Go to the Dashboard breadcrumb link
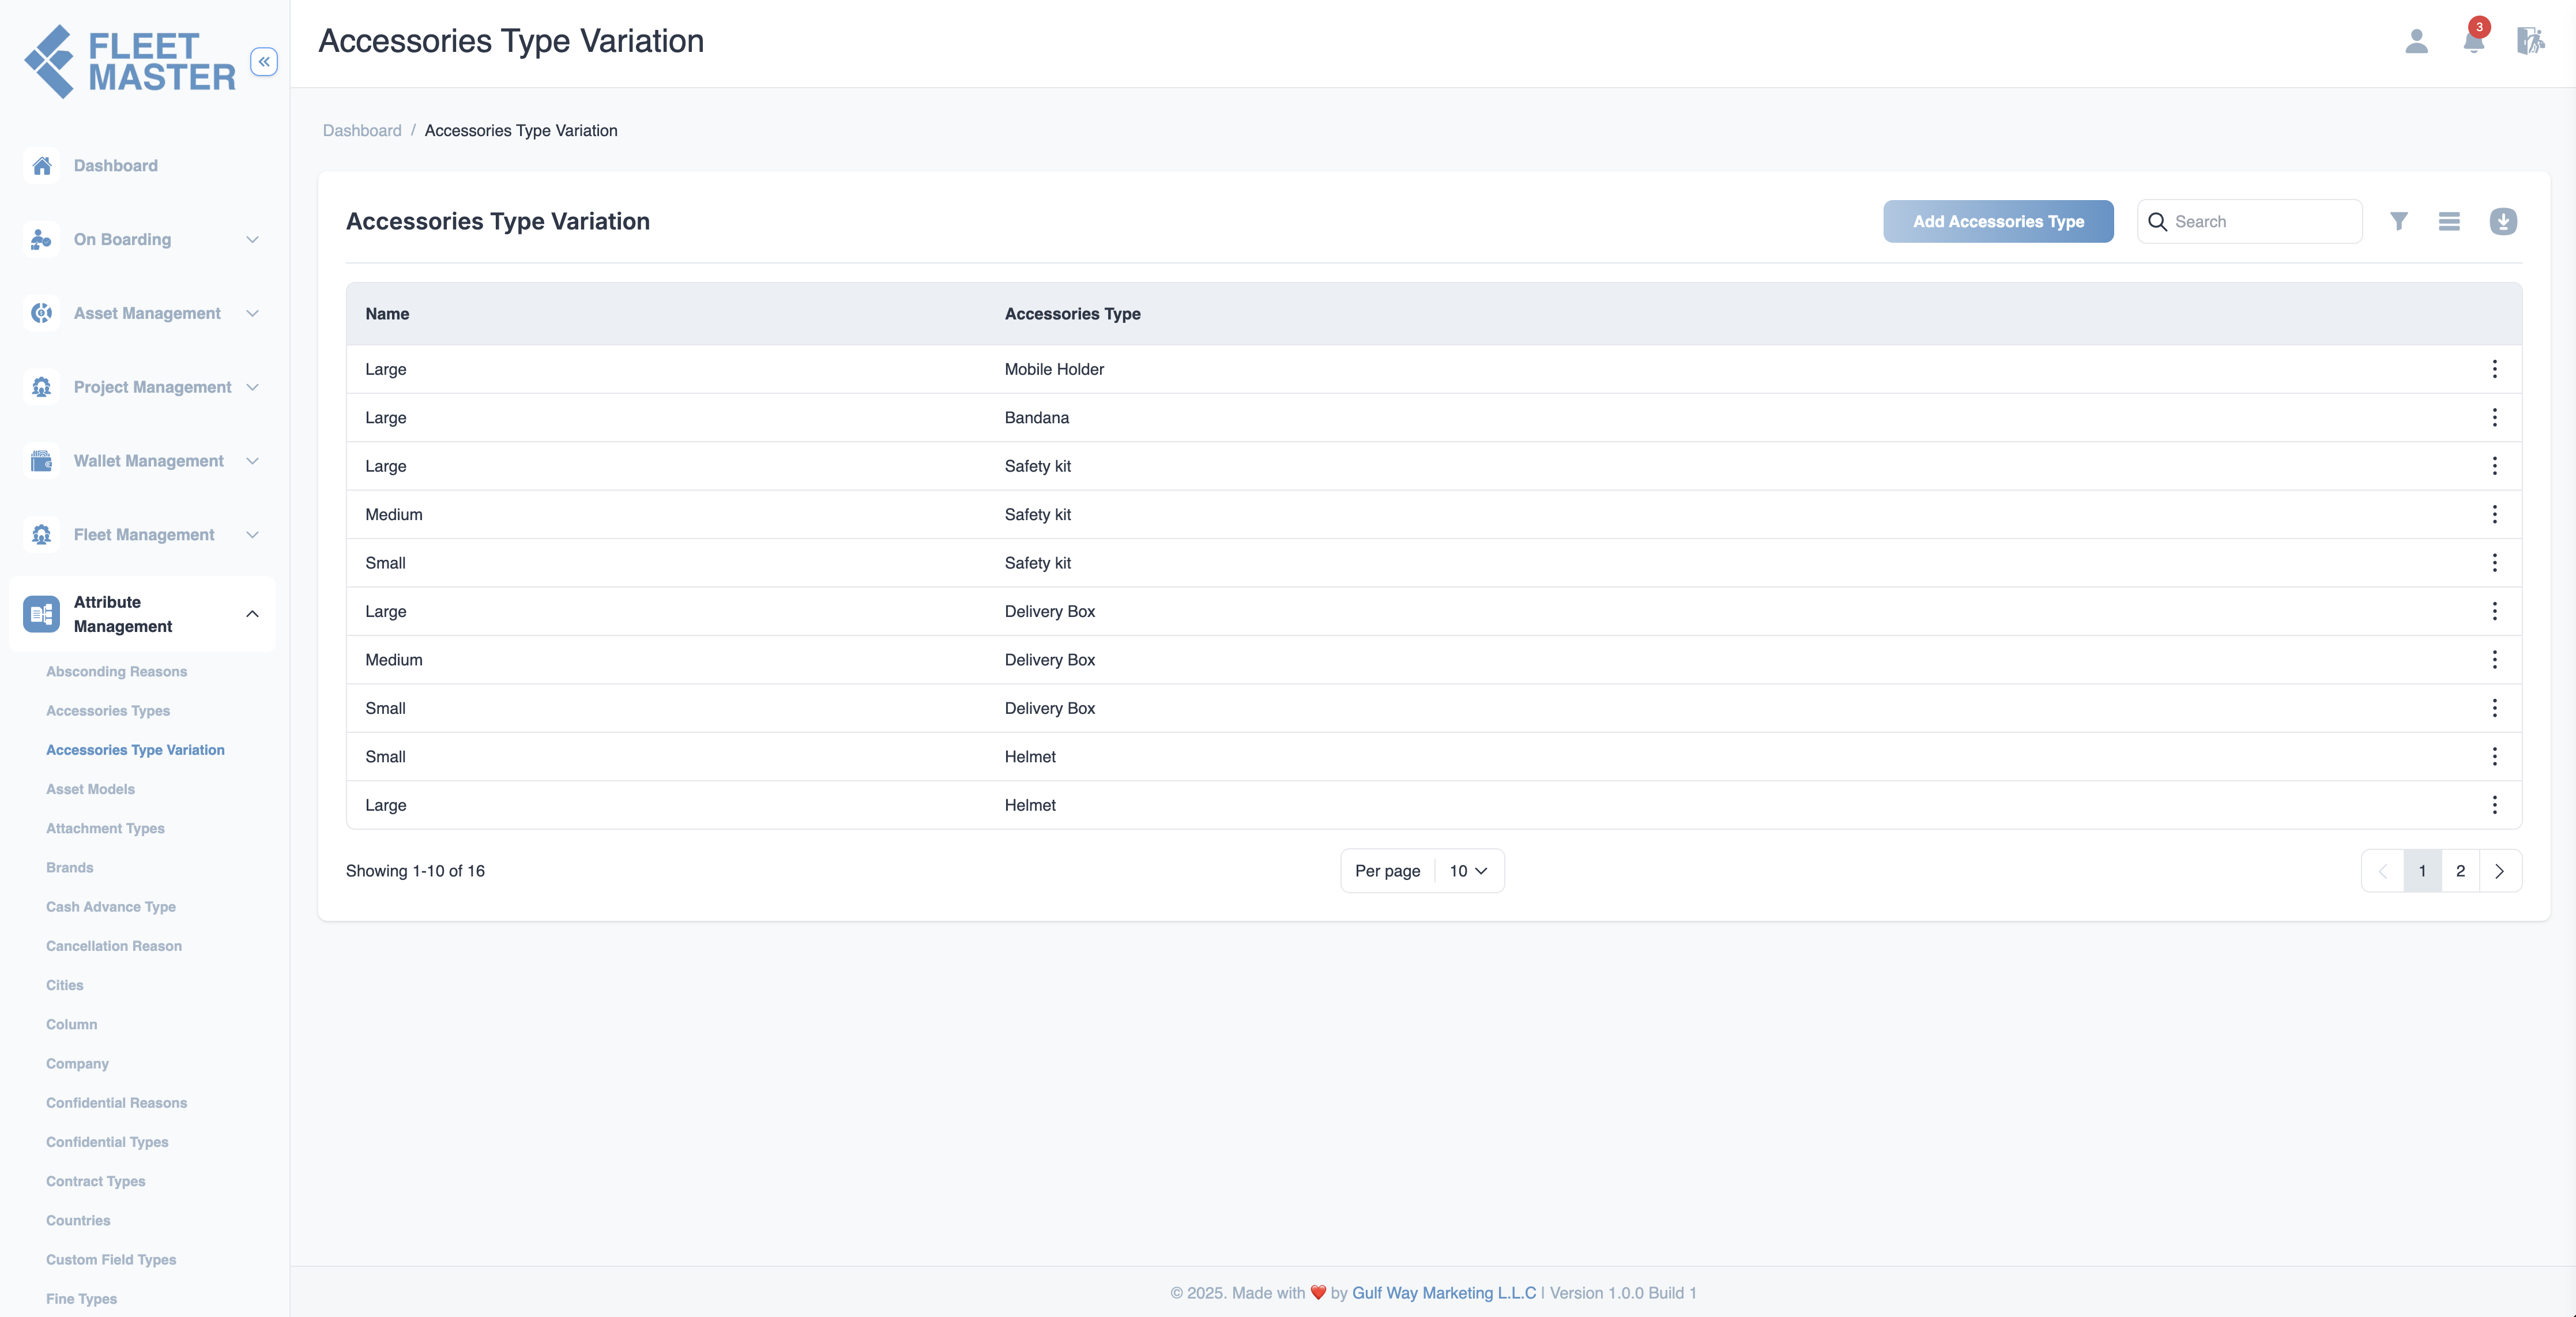 [x=362, y=131]
